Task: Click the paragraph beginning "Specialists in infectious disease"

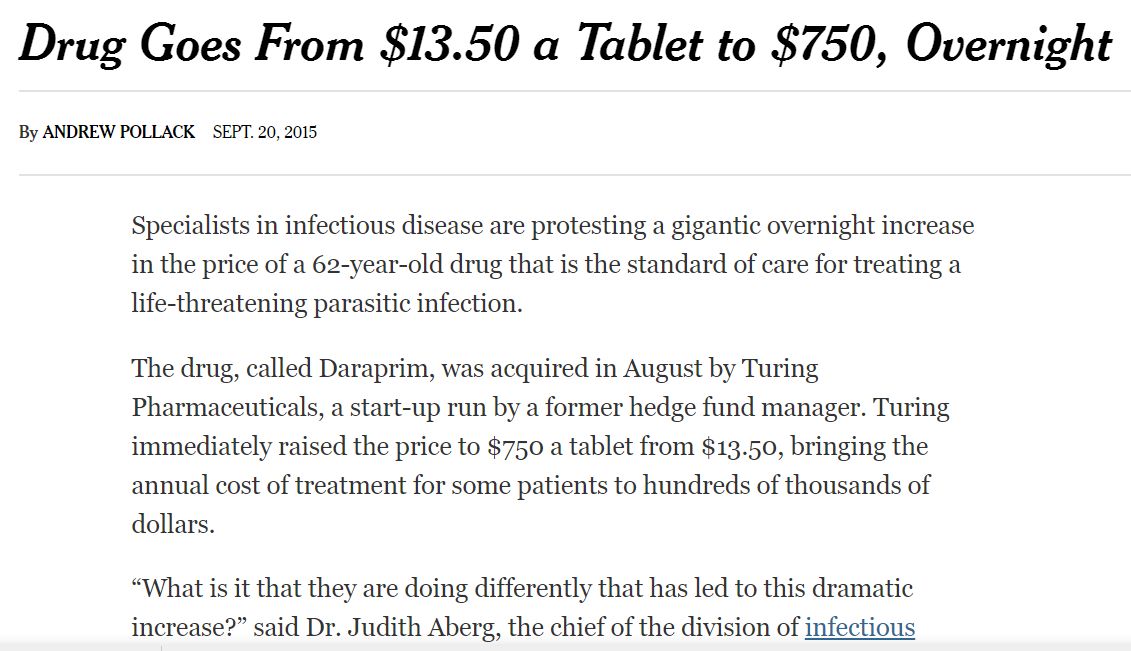Action: pyautogui.click(x=553, y=265)
